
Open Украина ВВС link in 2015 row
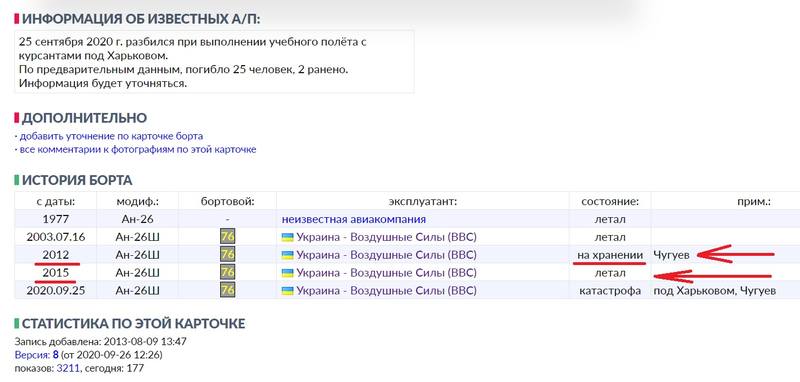(x=386, y=273)
